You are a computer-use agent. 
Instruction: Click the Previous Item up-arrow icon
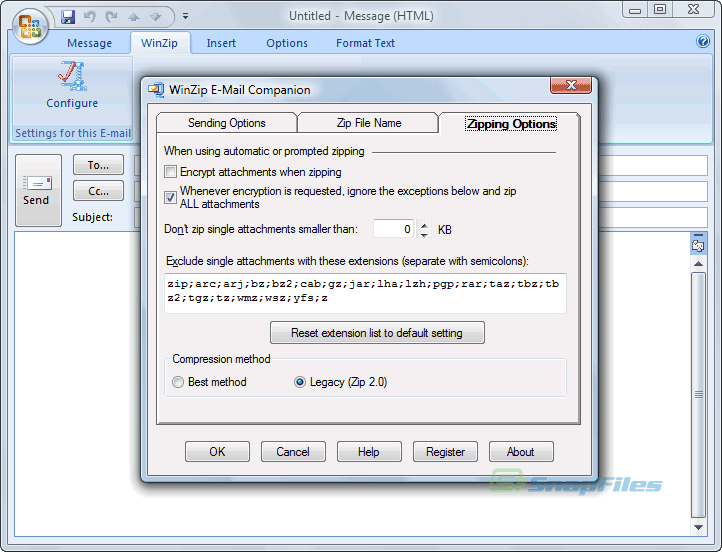[134, 17]
